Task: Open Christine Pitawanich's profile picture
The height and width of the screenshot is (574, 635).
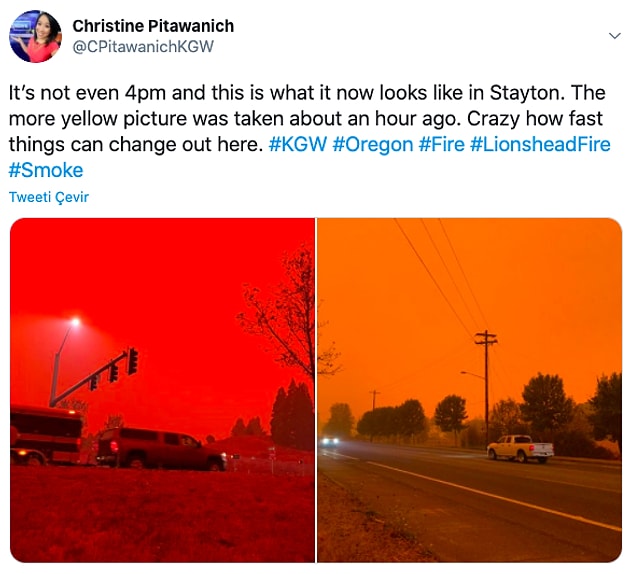Action: point(35,36)
